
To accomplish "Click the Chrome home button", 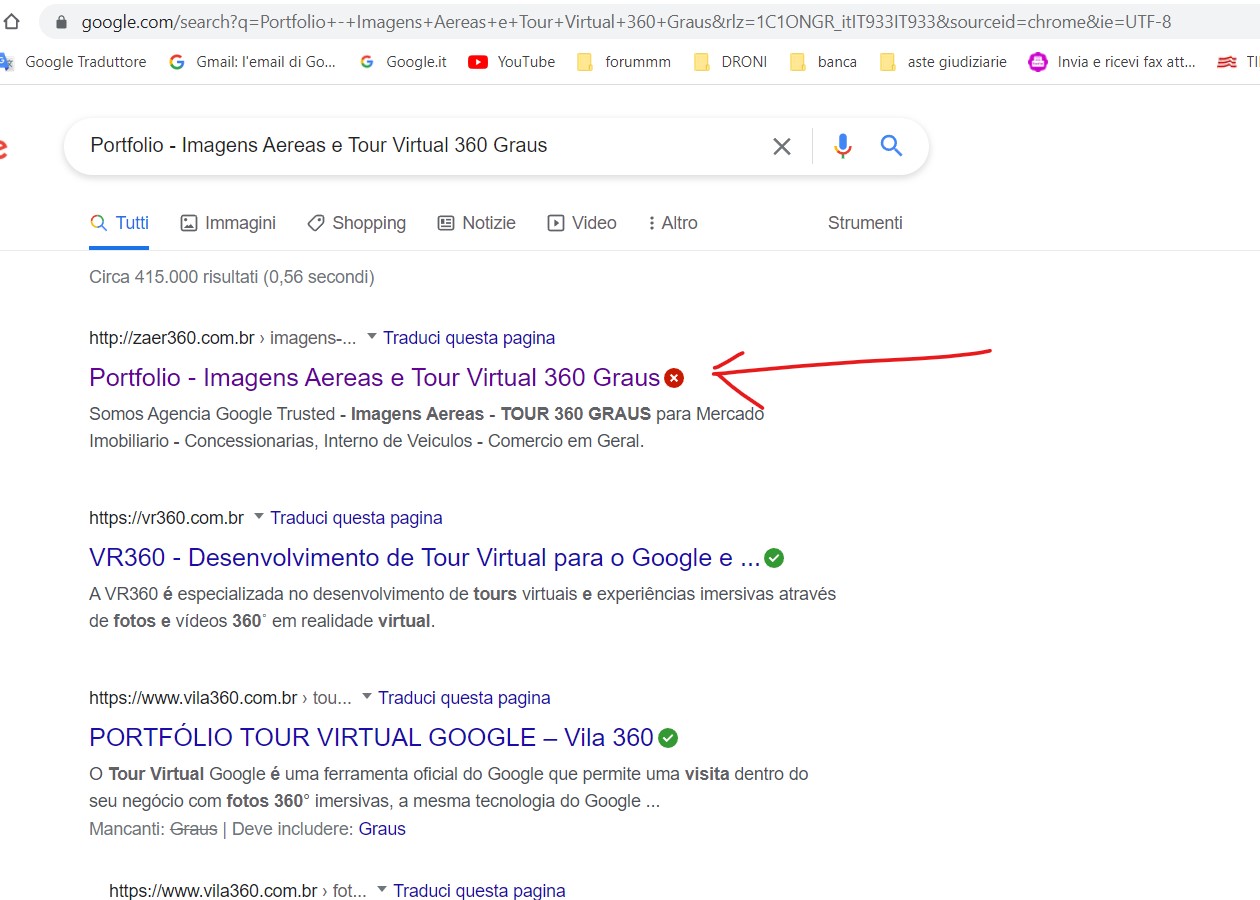I will coord(12,21).
